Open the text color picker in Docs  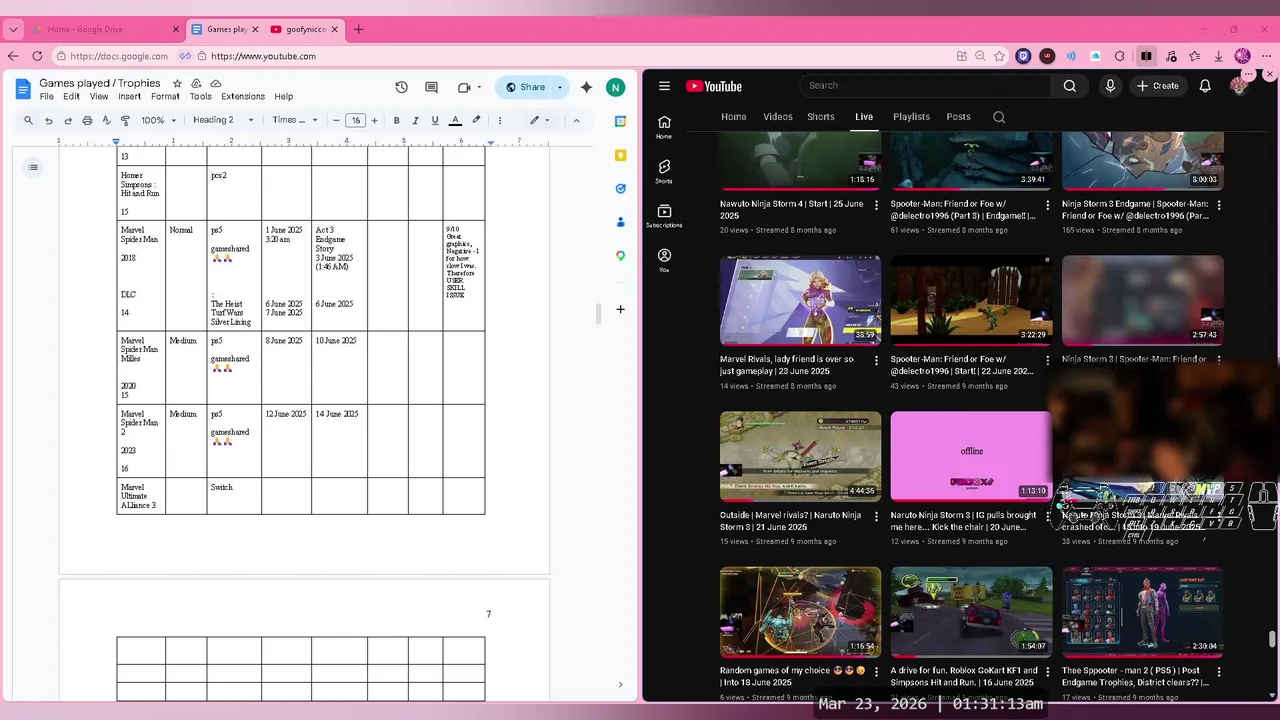pos(455,120)
